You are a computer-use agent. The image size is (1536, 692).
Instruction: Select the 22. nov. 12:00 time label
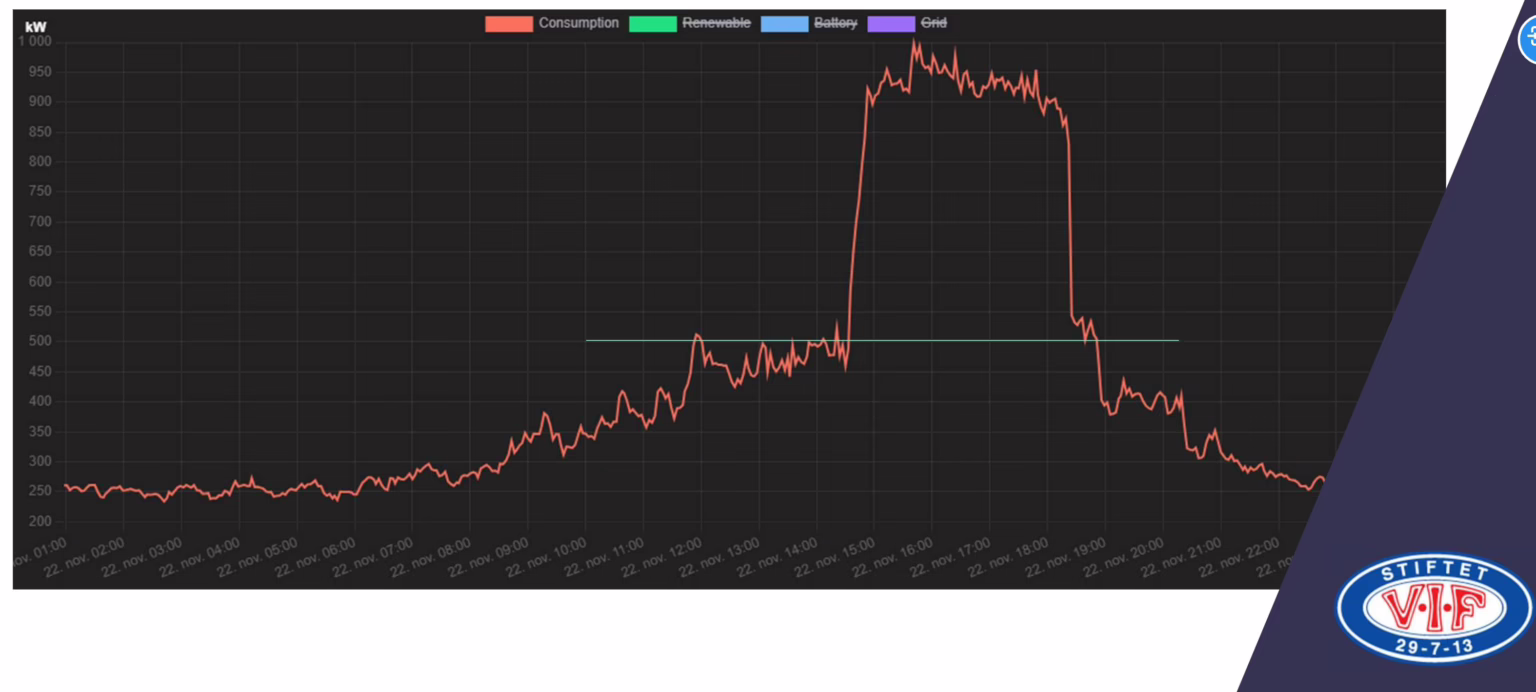653,559
